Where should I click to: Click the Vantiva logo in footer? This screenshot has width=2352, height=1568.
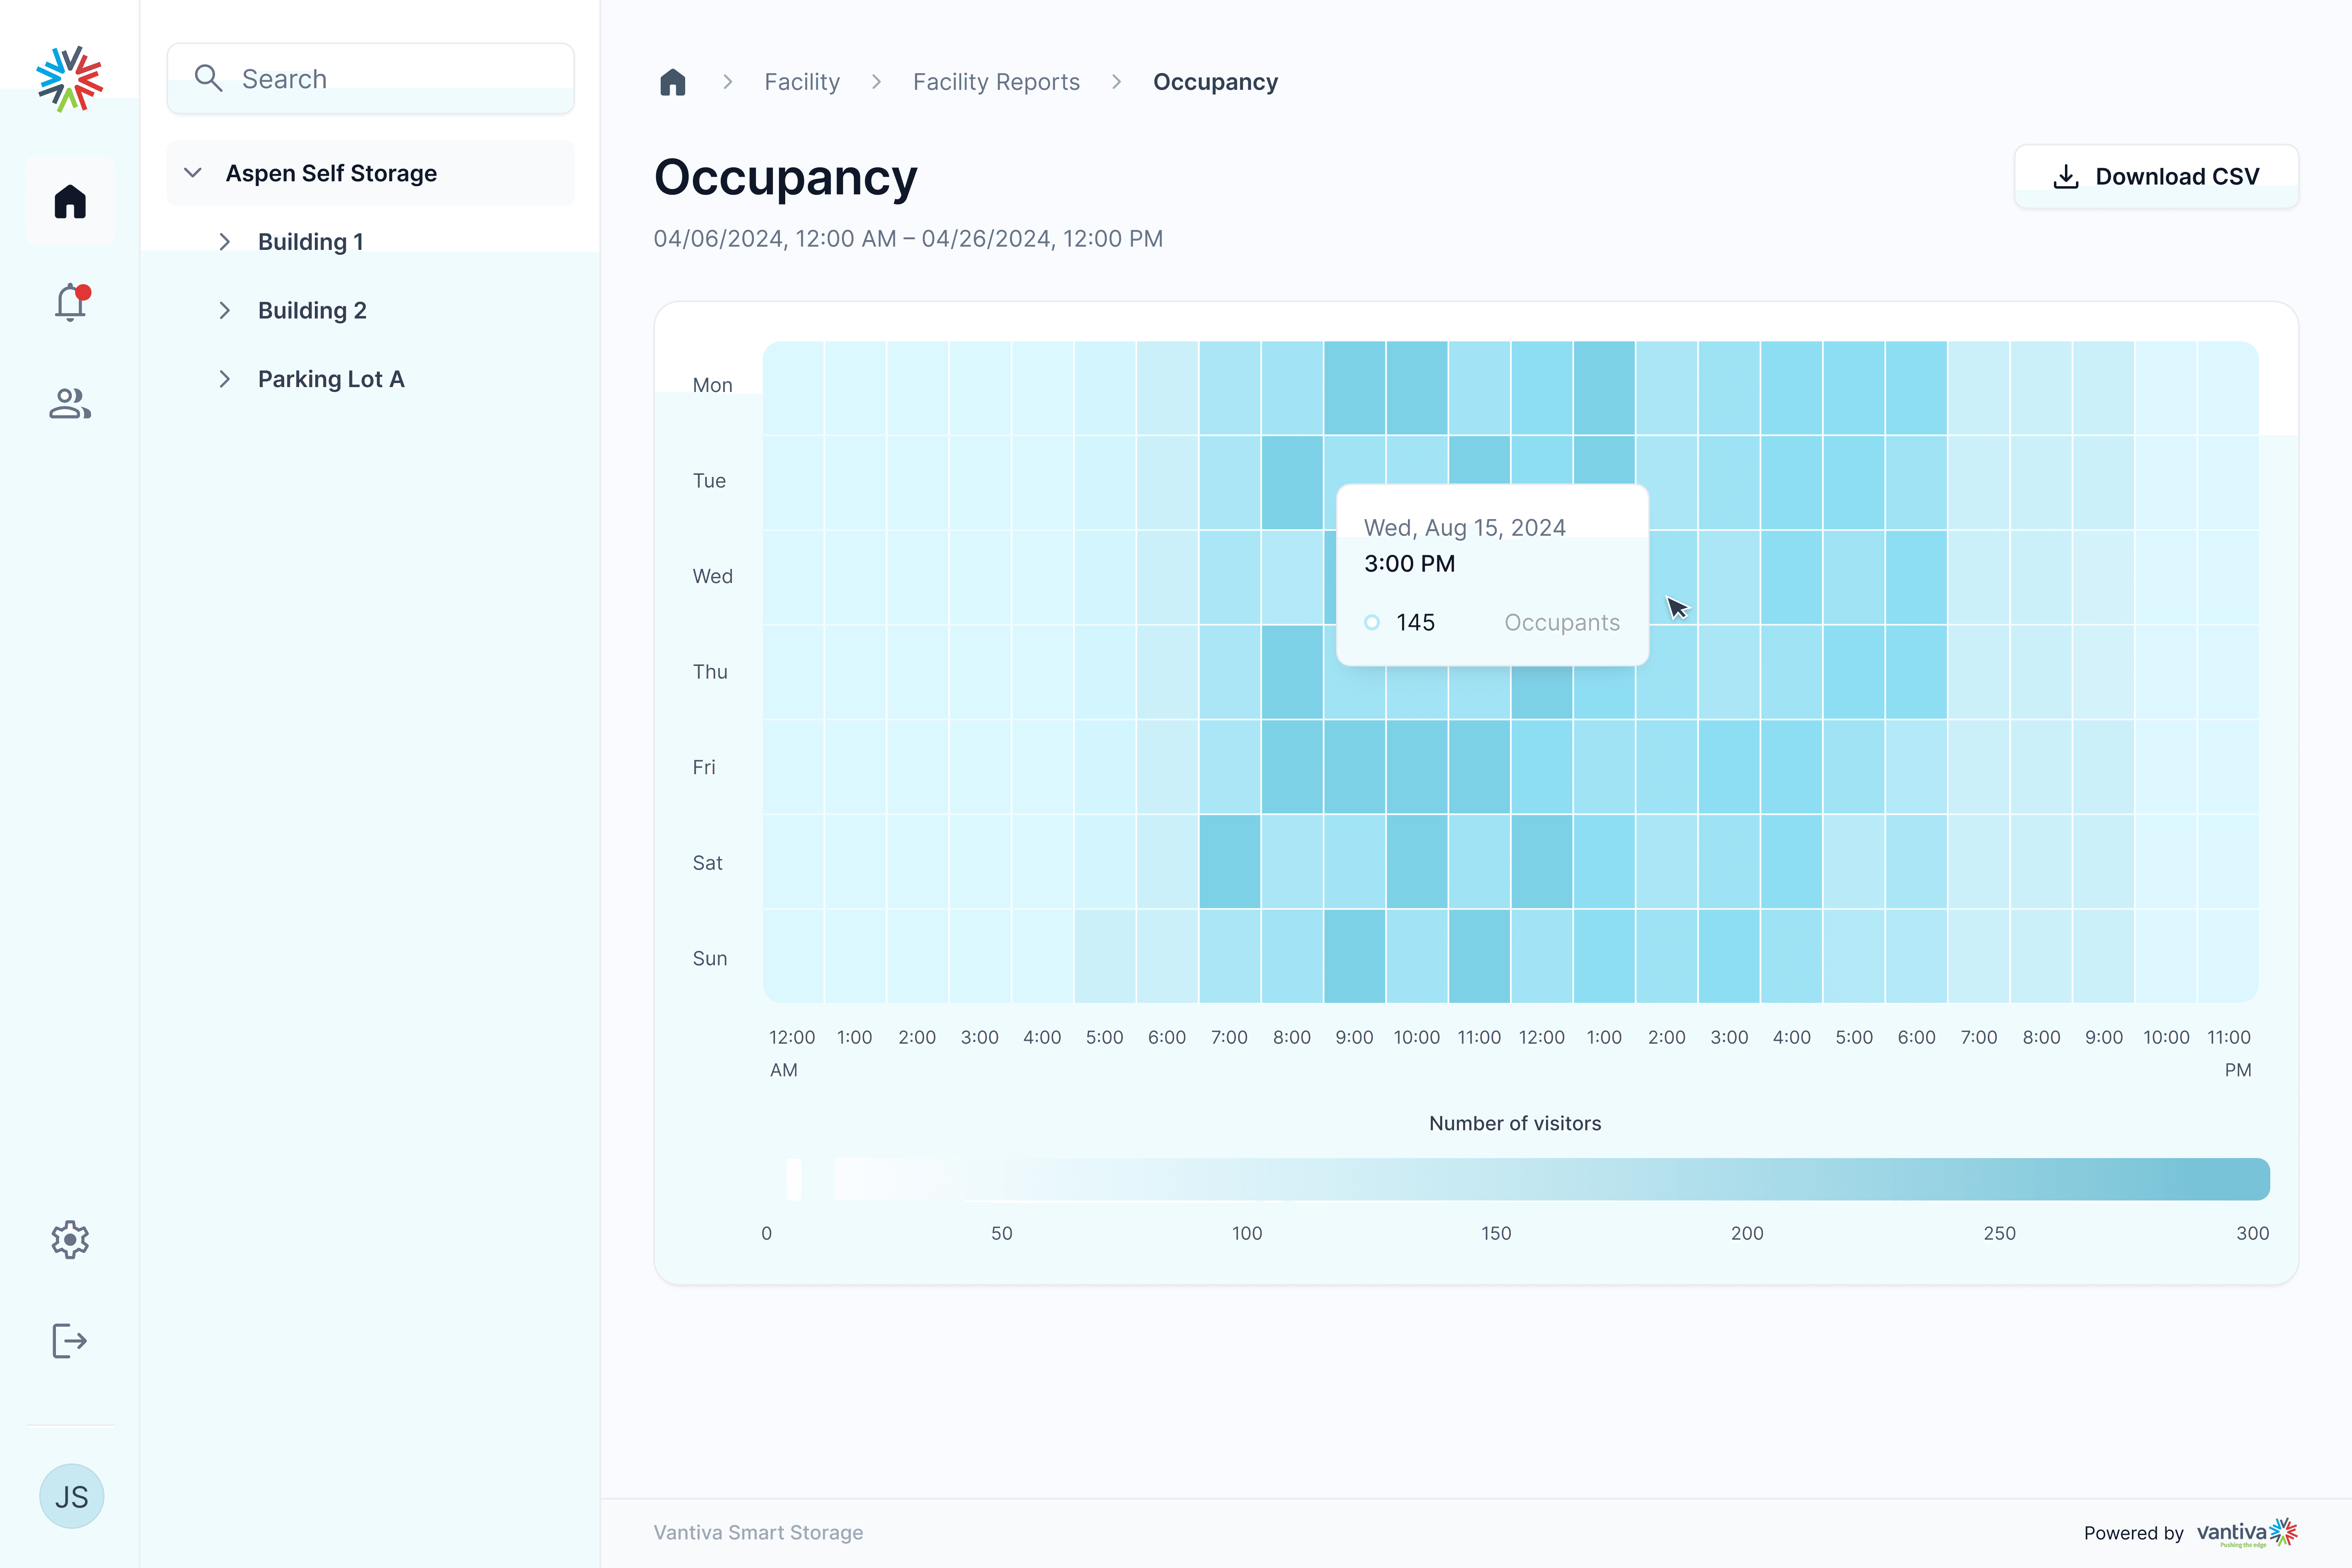(x=2246, y=1532)
